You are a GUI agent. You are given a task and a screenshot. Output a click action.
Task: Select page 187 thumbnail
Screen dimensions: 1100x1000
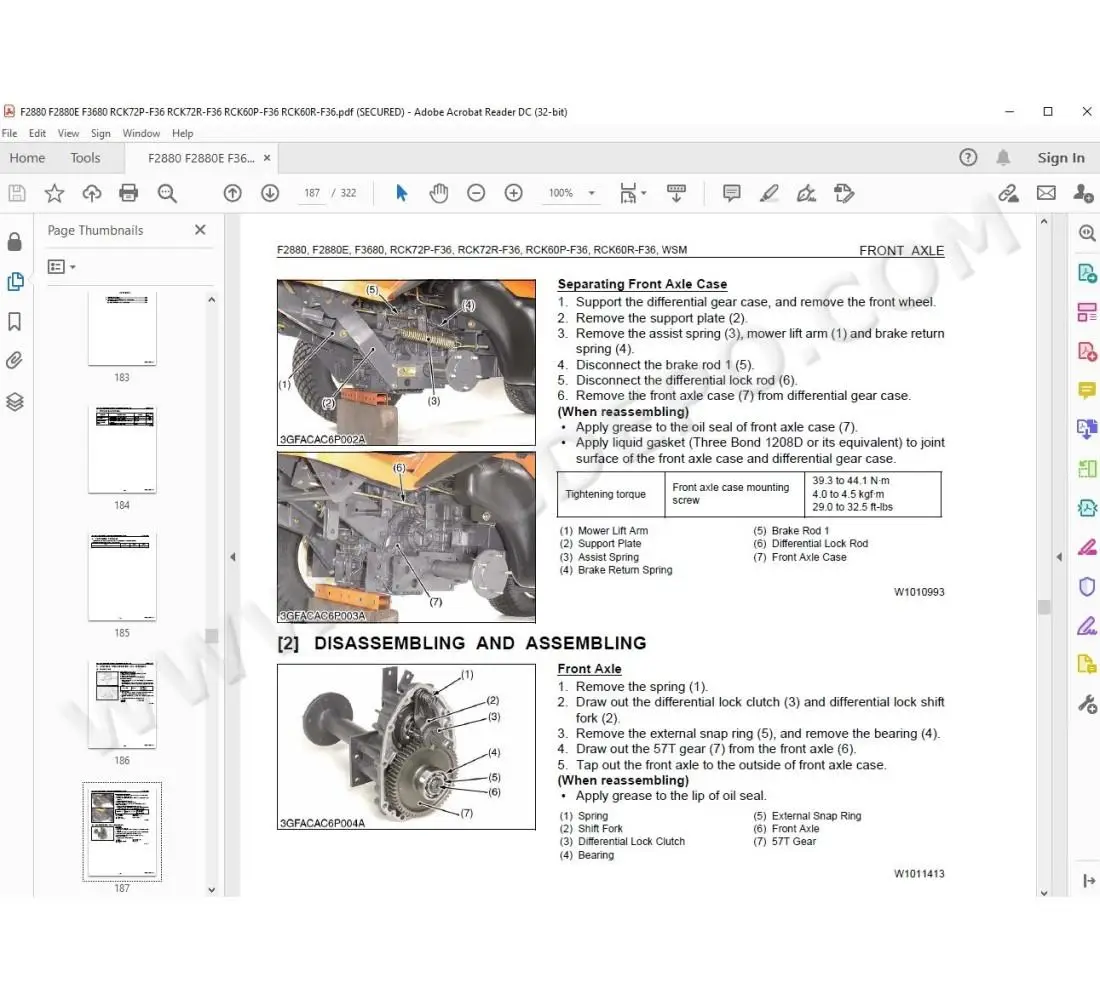pos(122,832)
